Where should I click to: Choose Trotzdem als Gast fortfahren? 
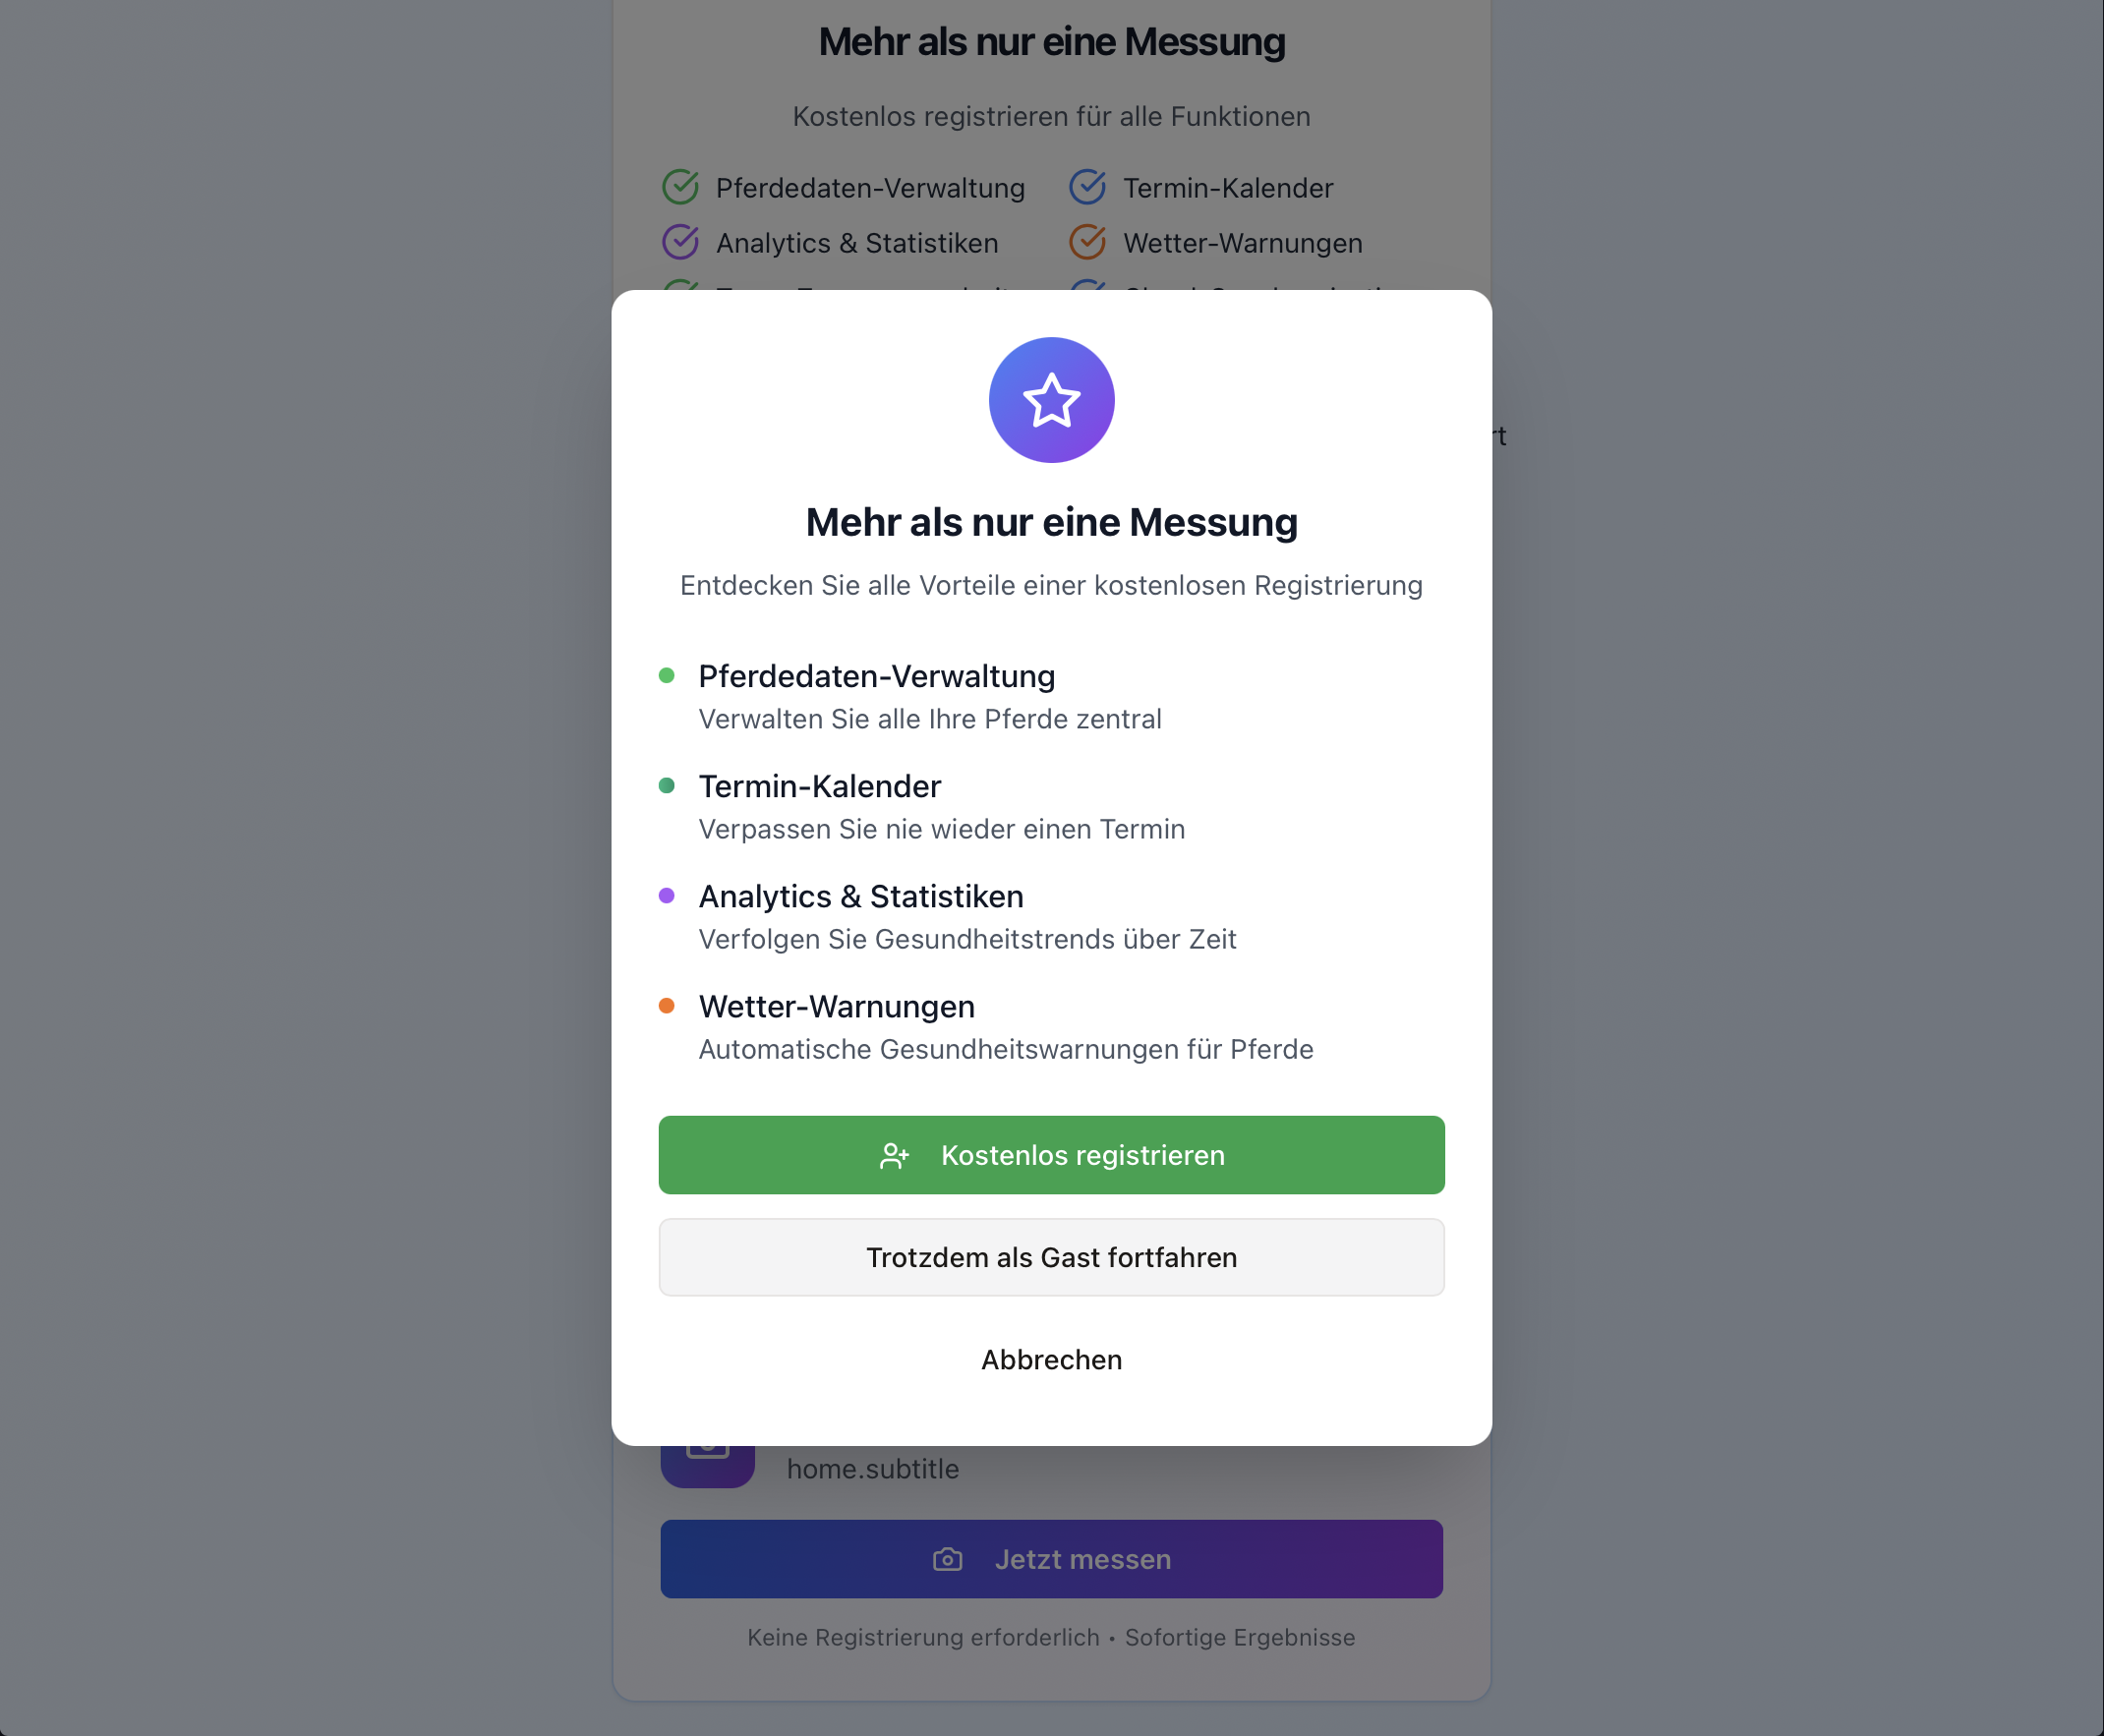pos(1051,1257)
